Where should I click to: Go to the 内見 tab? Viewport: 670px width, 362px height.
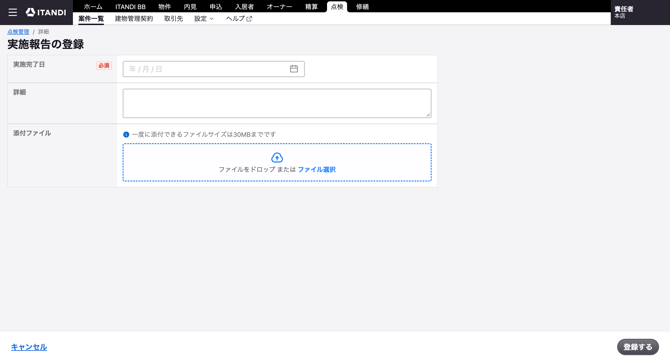coord(190,7)
